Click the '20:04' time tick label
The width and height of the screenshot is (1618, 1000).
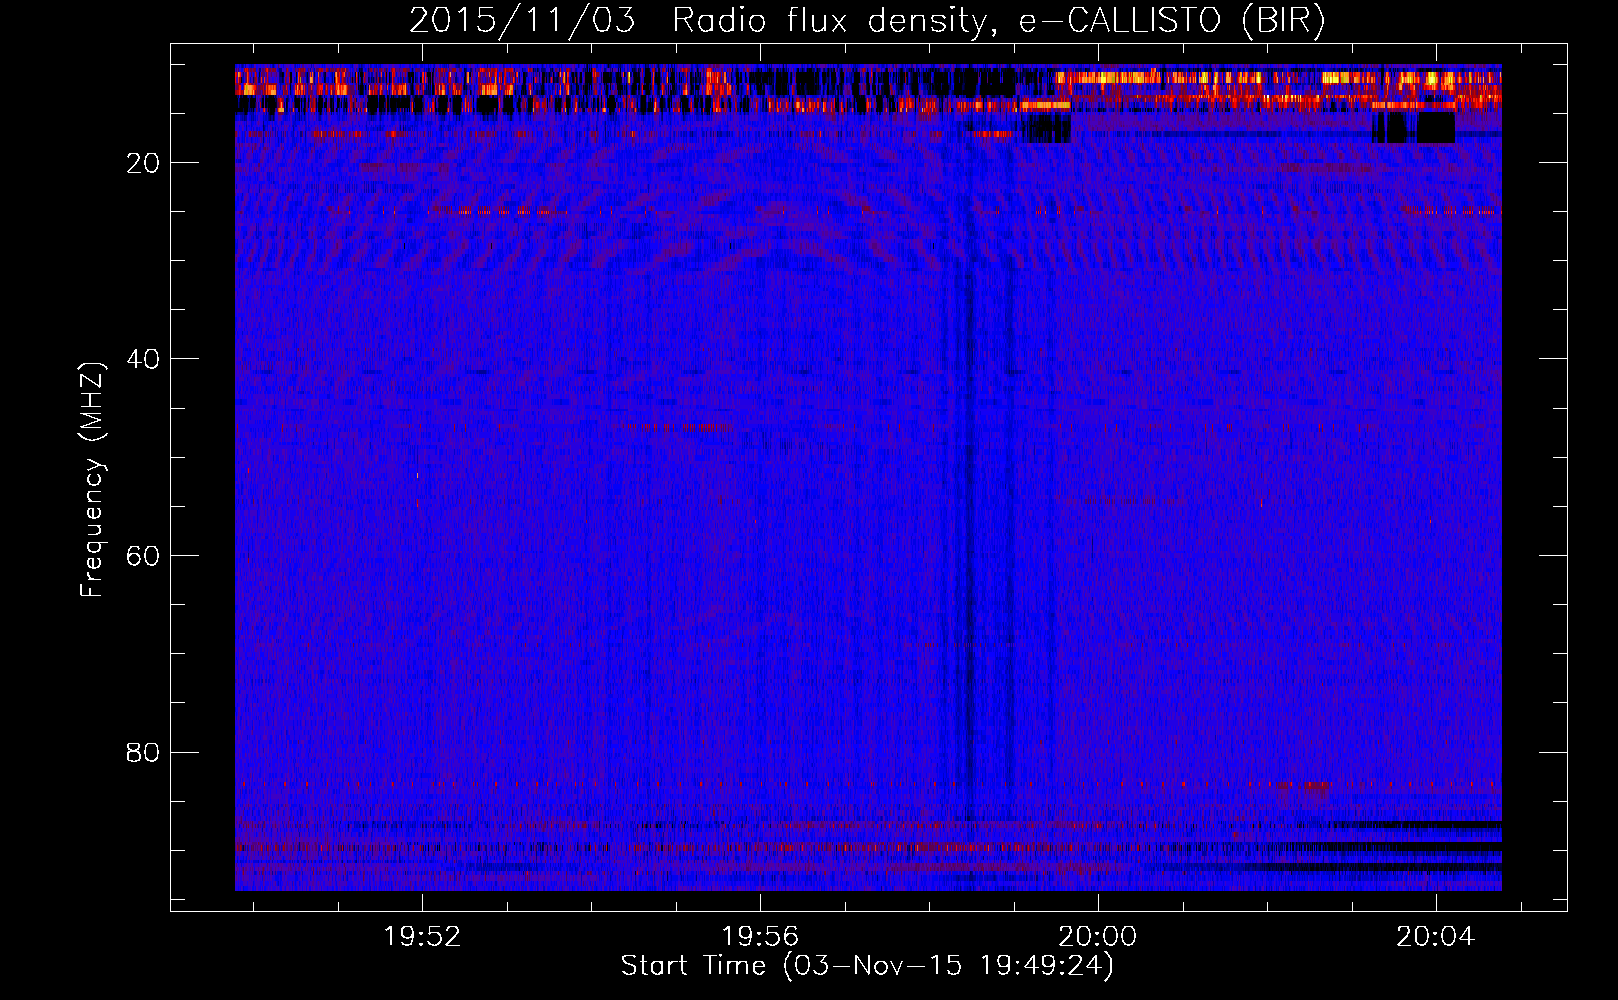[x=1436, y=937]
